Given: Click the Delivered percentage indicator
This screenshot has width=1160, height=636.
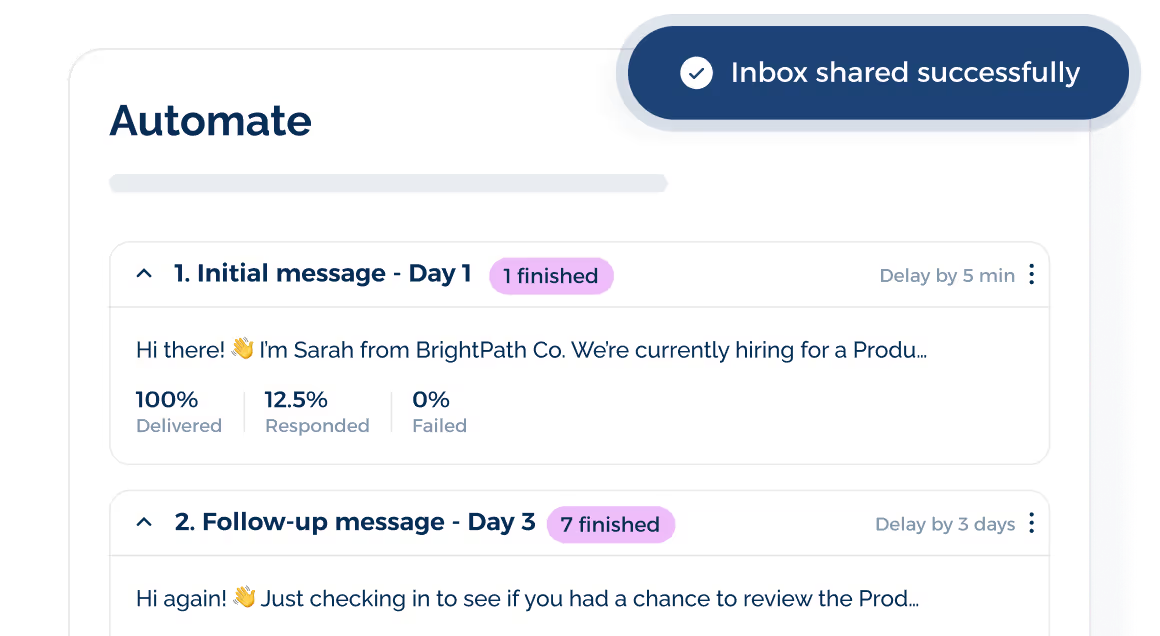Looking at the screenshot, I should point(179,411).
